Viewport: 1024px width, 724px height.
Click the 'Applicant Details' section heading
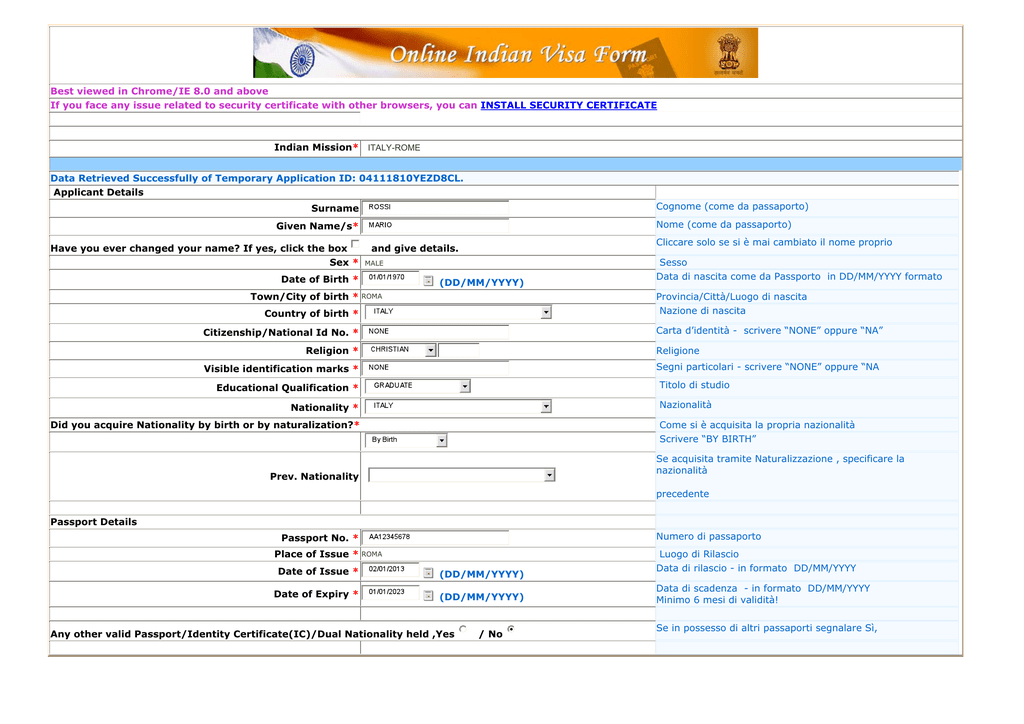99,193
